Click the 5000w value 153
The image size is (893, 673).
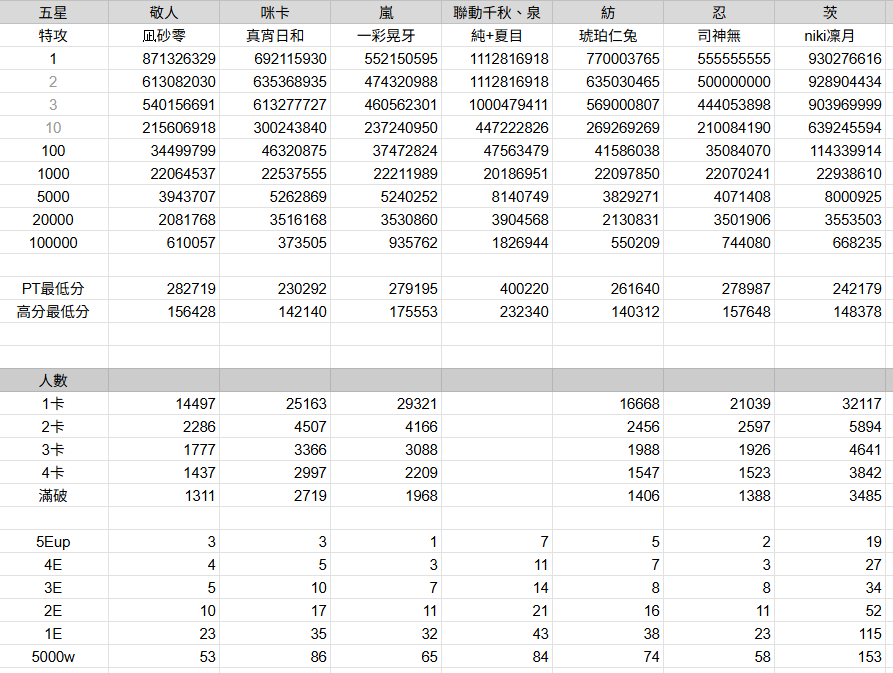(x=870, y=657)
